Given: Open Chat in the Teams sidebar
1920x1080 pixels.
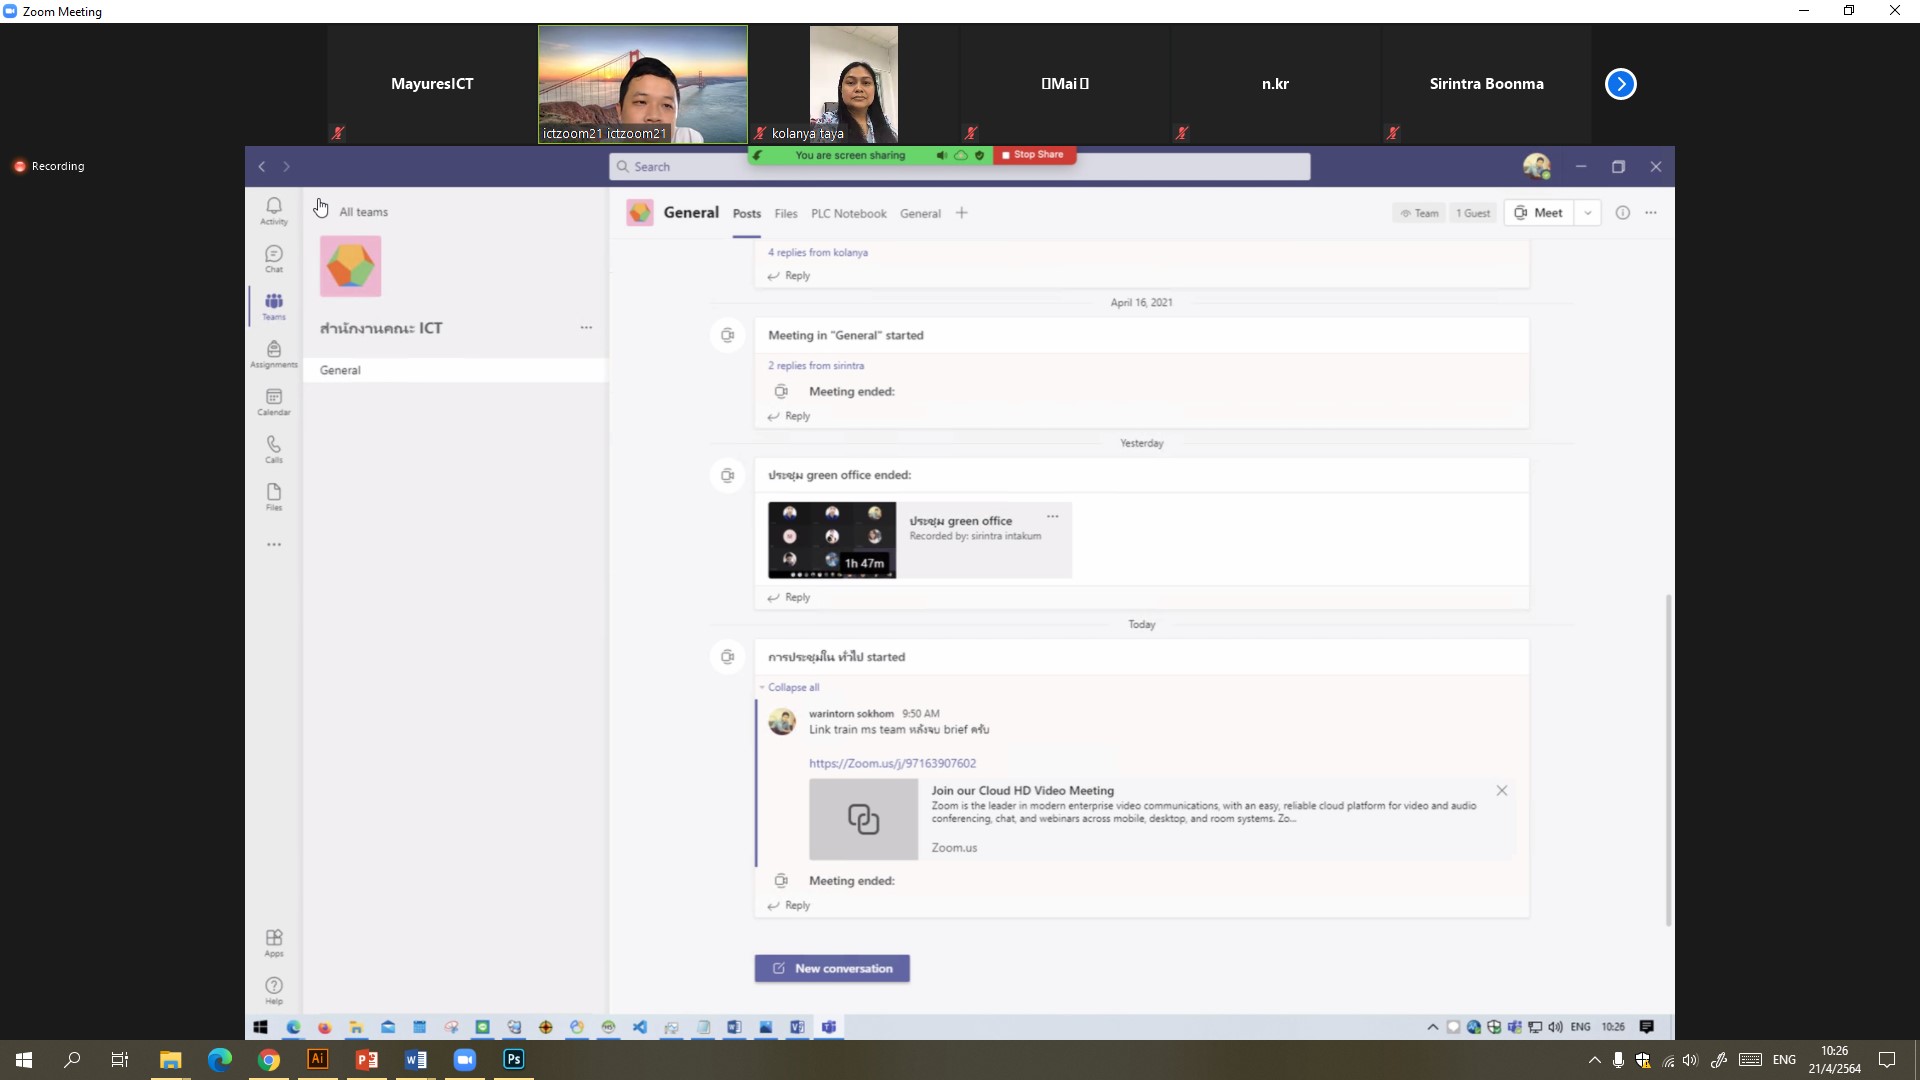Looking at the screenshot, I should [x=274, y=258].
